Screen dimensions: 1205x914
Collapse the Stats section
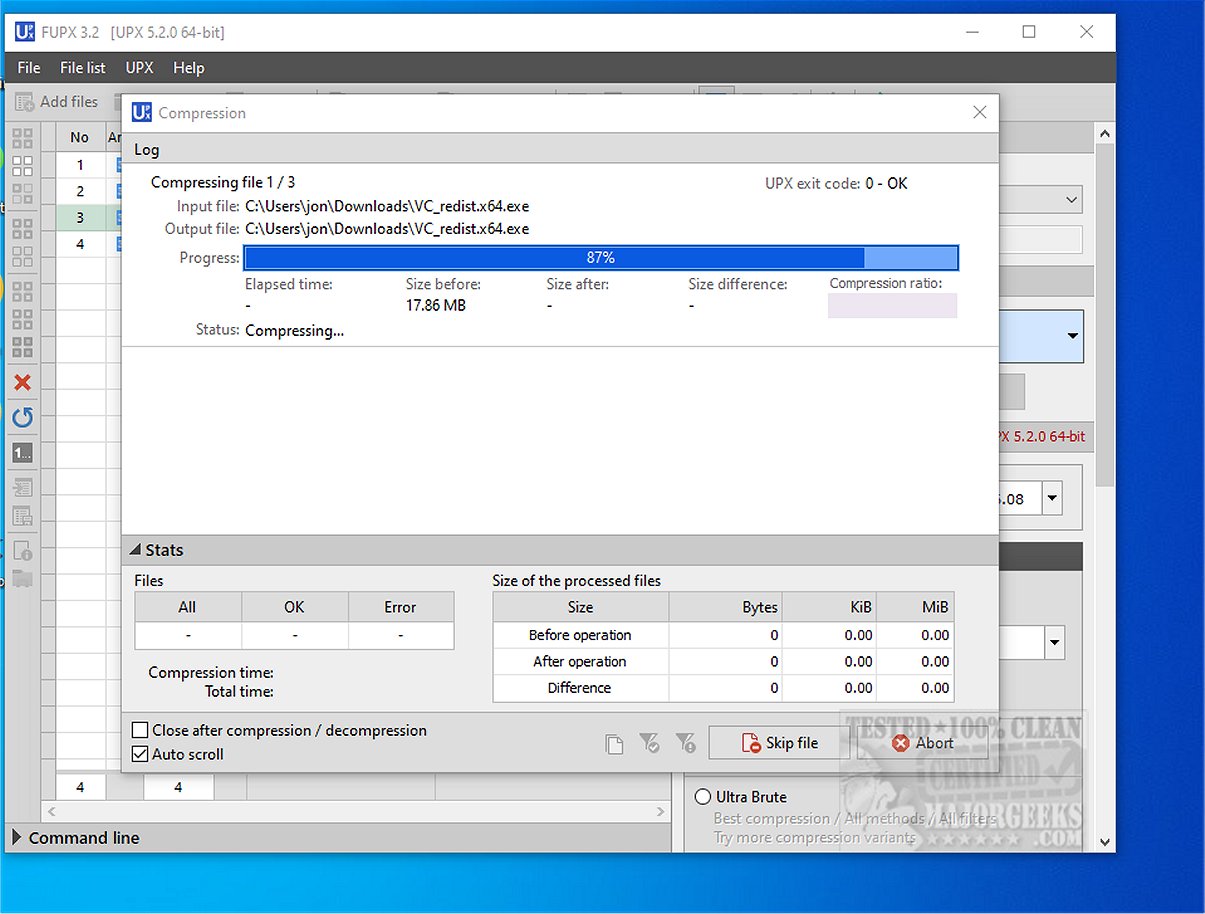point(135,550)
